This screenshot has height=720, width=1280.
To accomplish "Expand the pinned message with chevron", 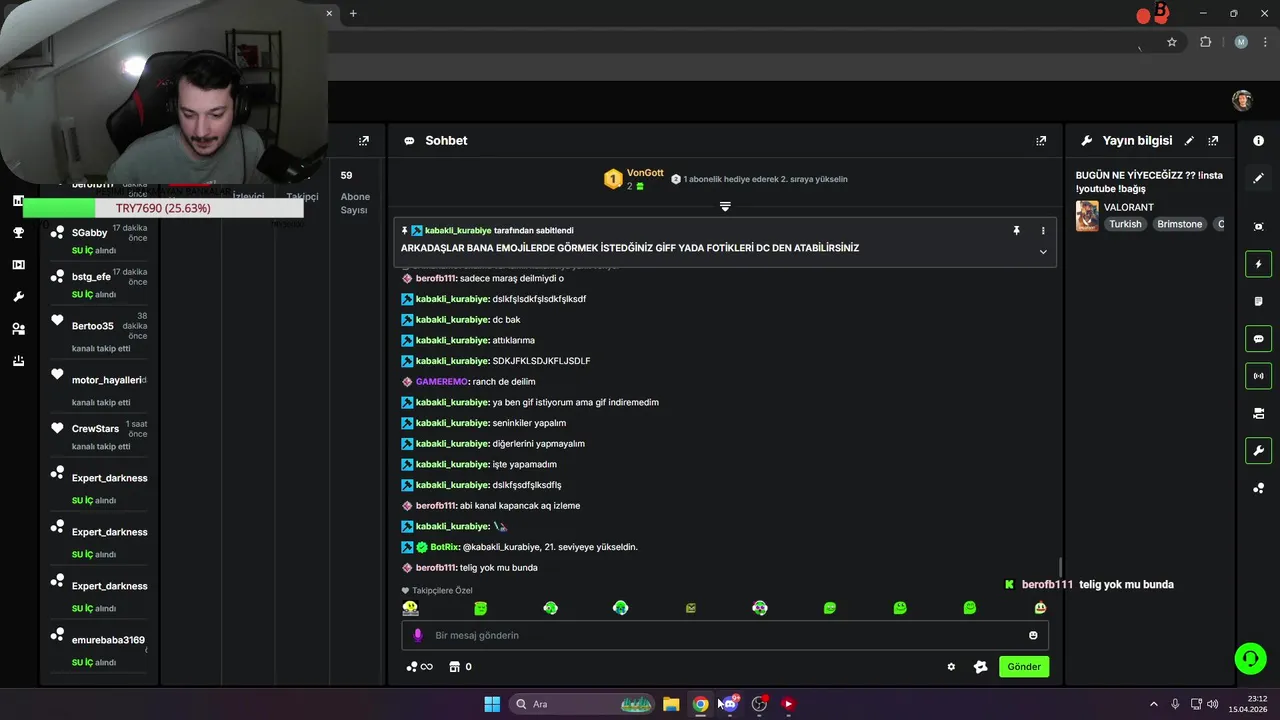I will tap(1043, 252).
